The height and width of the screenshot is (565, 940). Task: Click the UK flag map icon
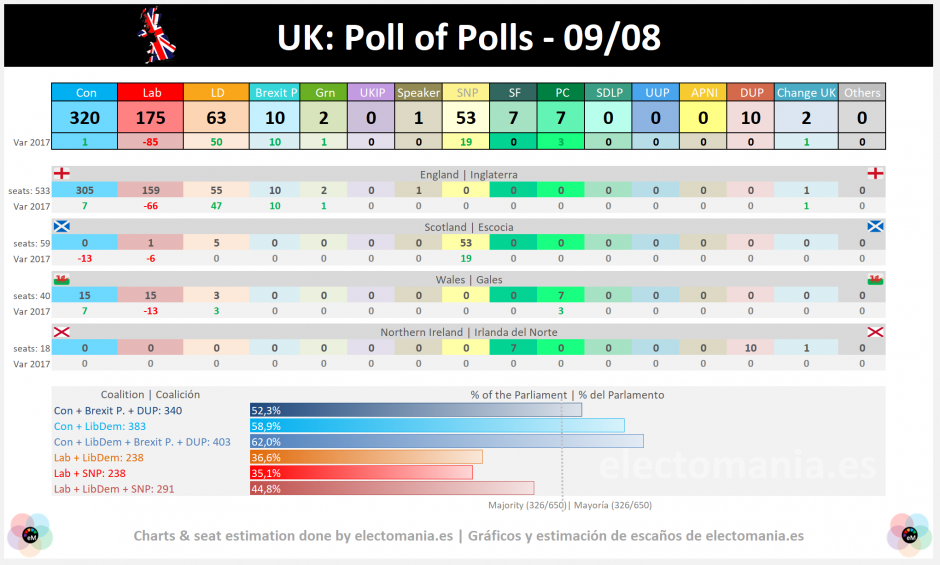tap(157, 35)
